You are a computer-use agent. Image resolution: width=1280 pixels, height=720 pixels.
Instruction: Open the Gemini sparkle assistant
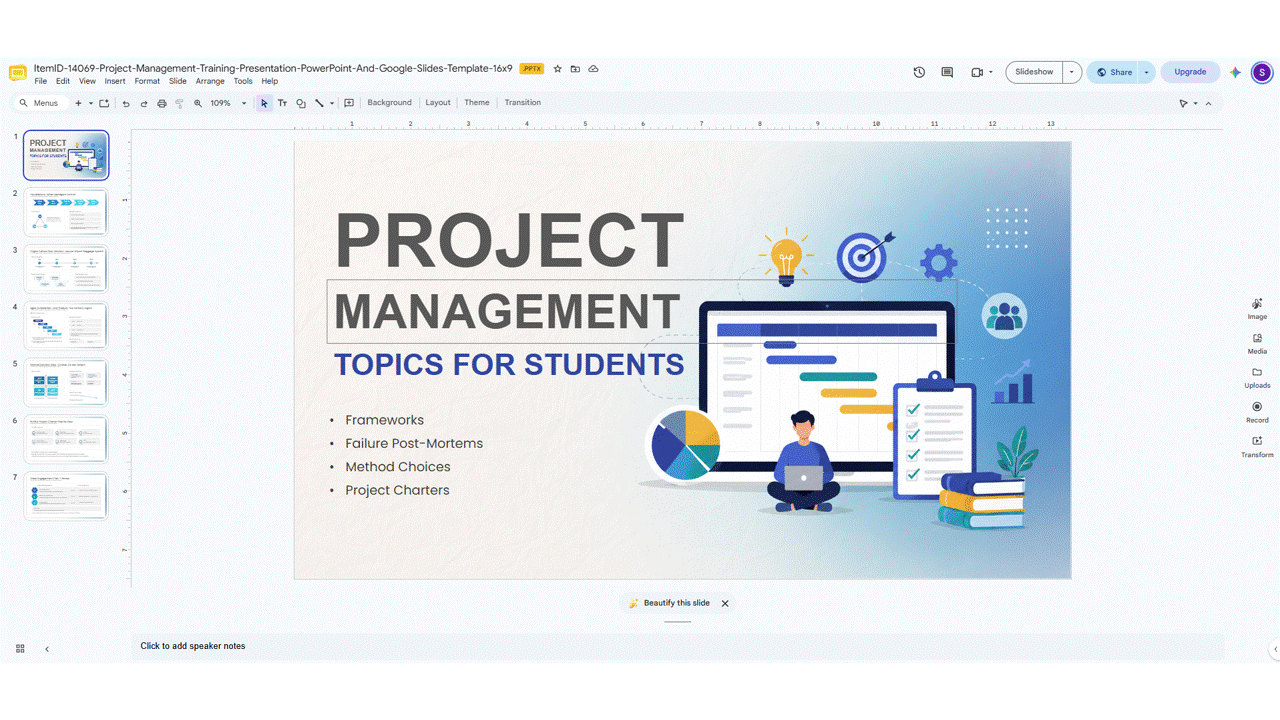1236,72
